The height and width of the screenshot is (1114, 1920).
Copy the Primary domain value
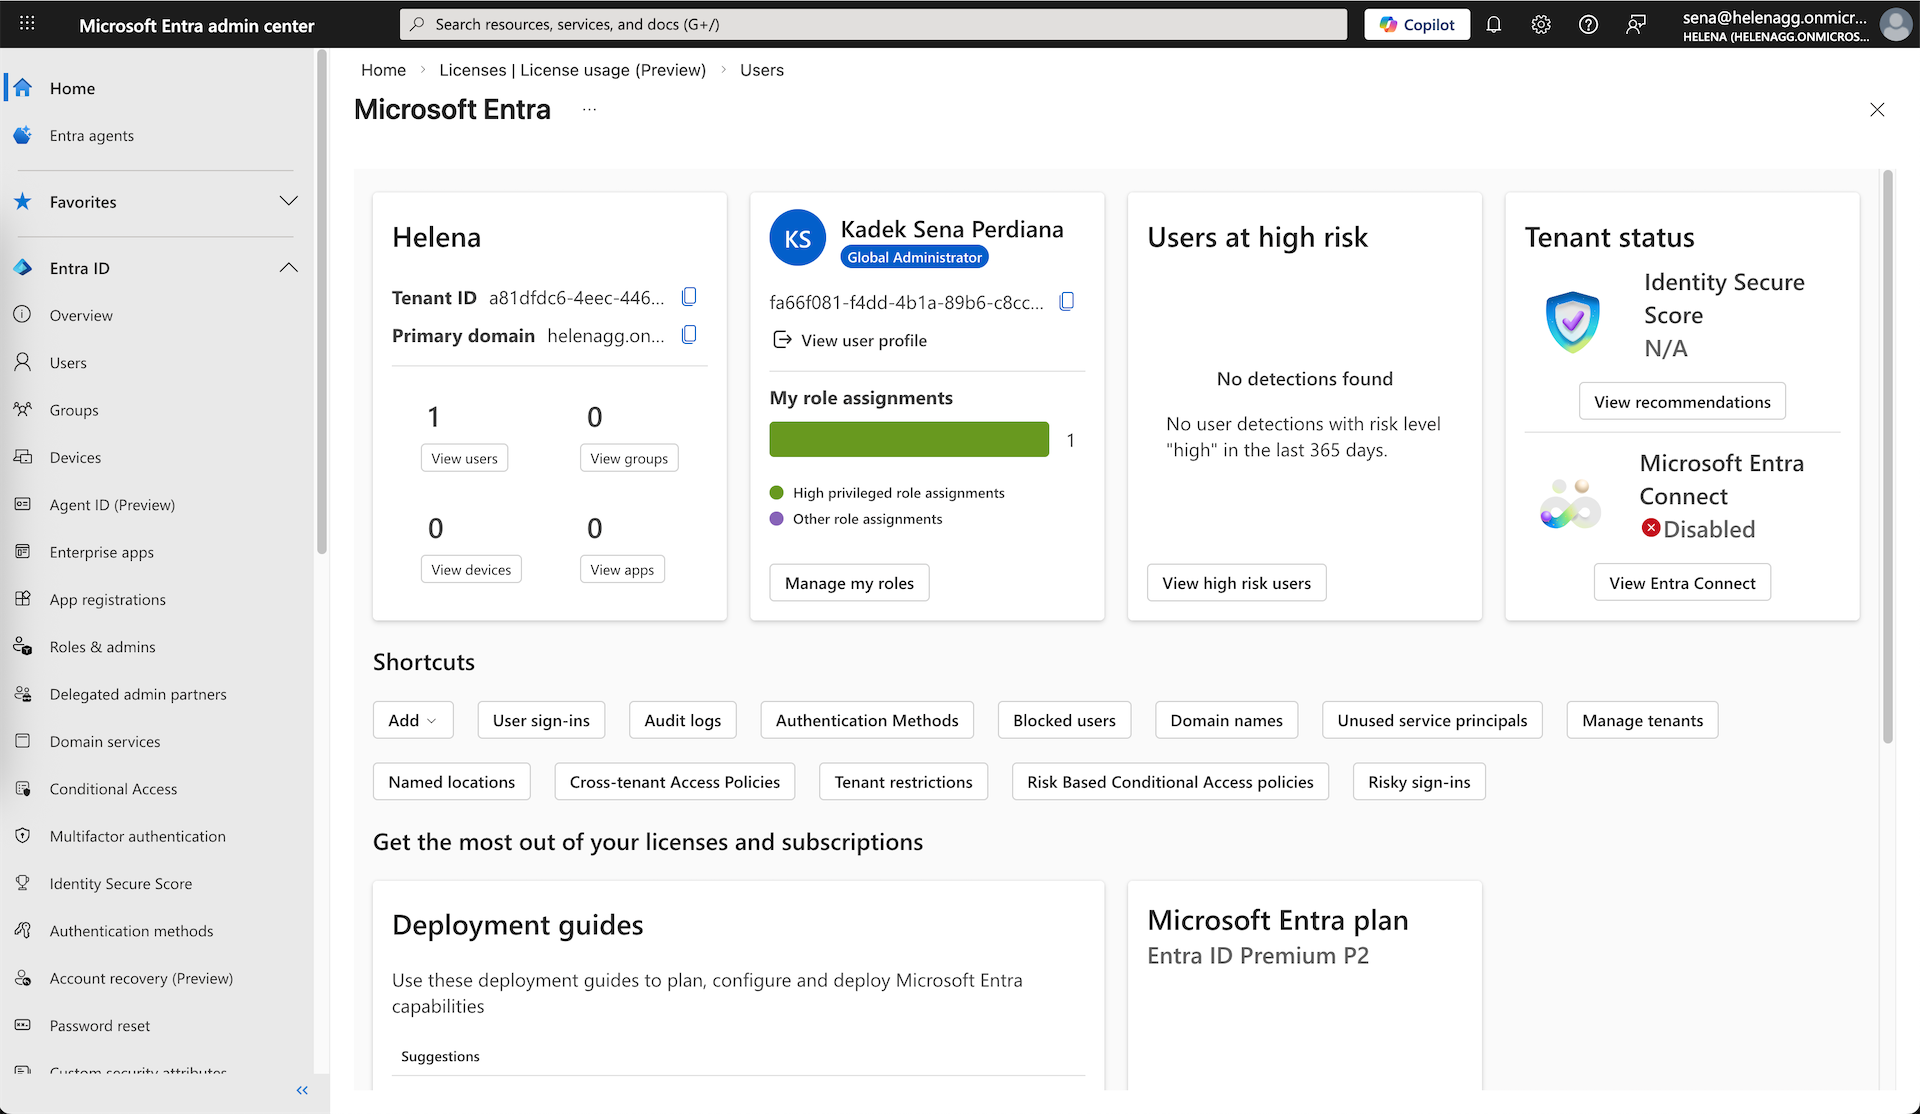[689, 335]
